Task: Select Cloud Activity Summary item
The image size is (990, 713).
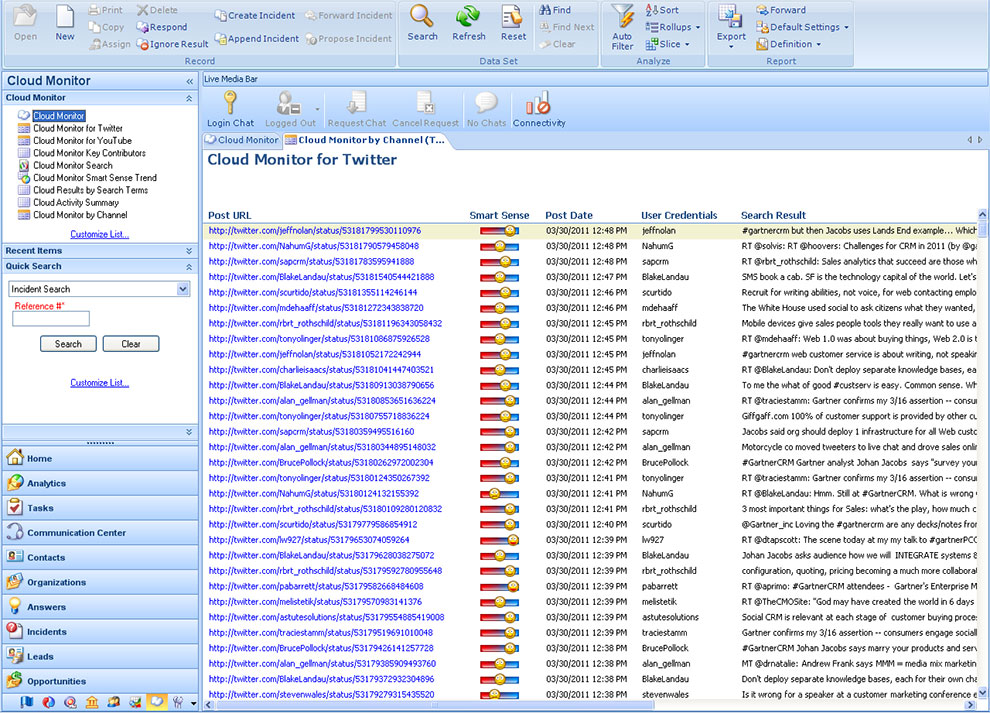Action: click(x=76, y=203)
